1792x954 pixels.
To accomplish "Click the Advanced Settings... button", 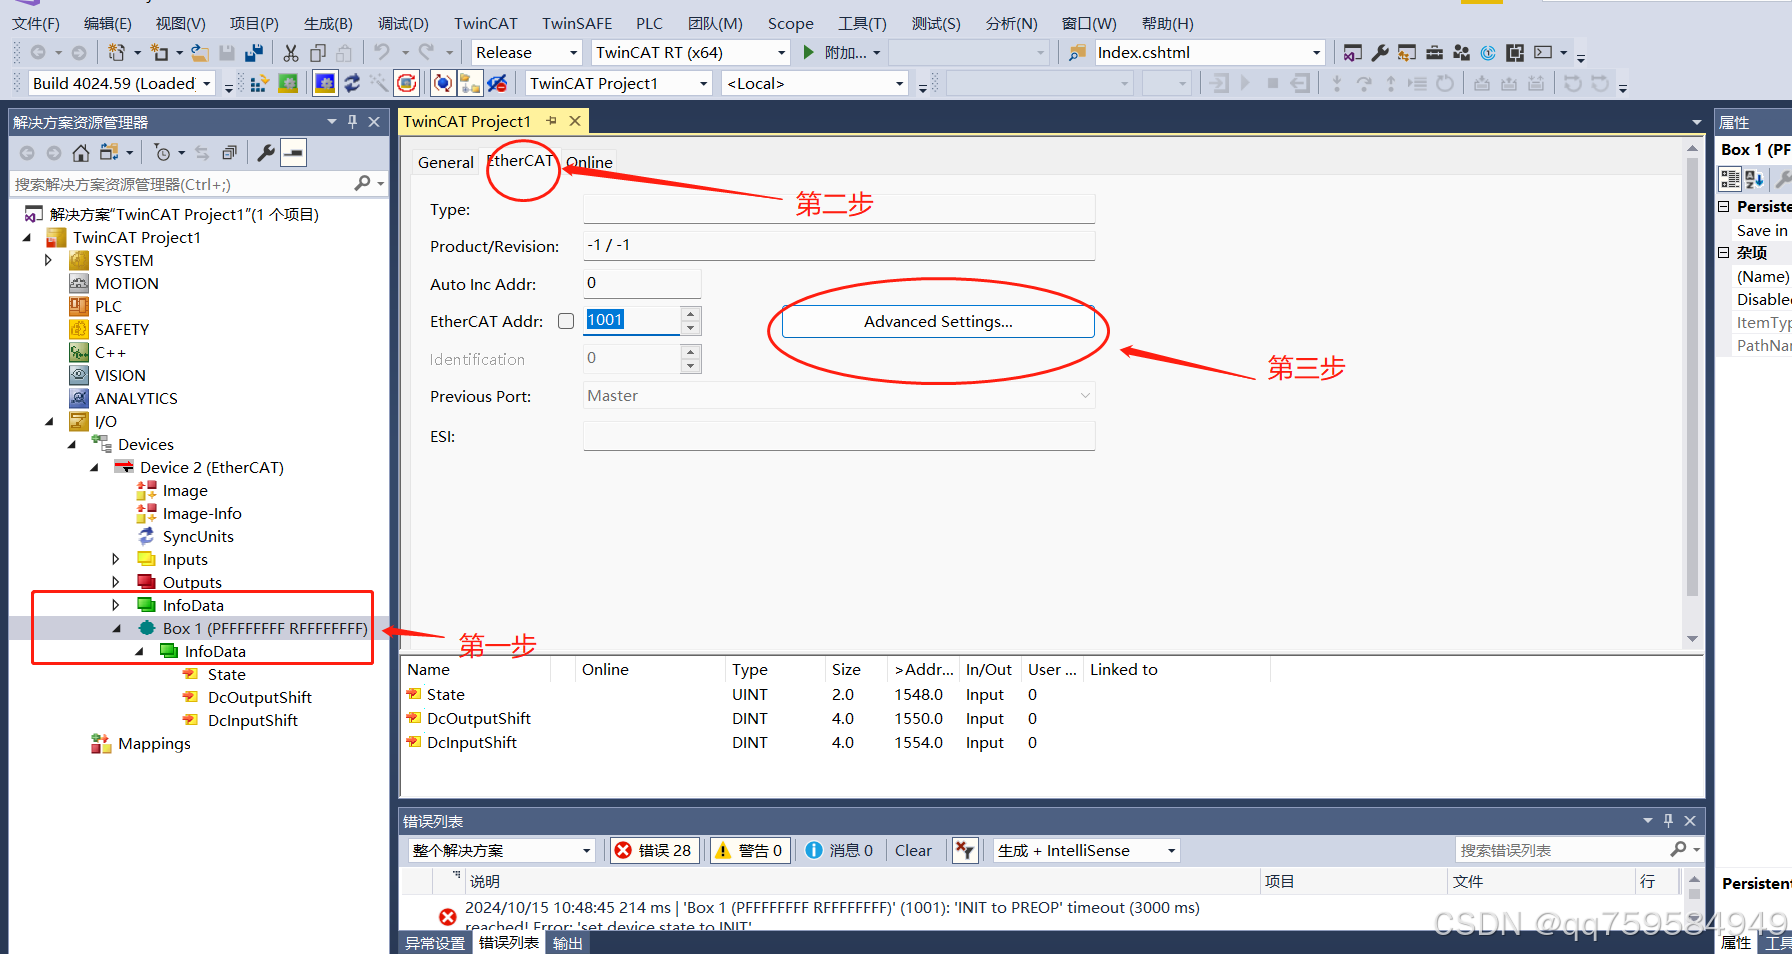I will [x=938, y=321].
